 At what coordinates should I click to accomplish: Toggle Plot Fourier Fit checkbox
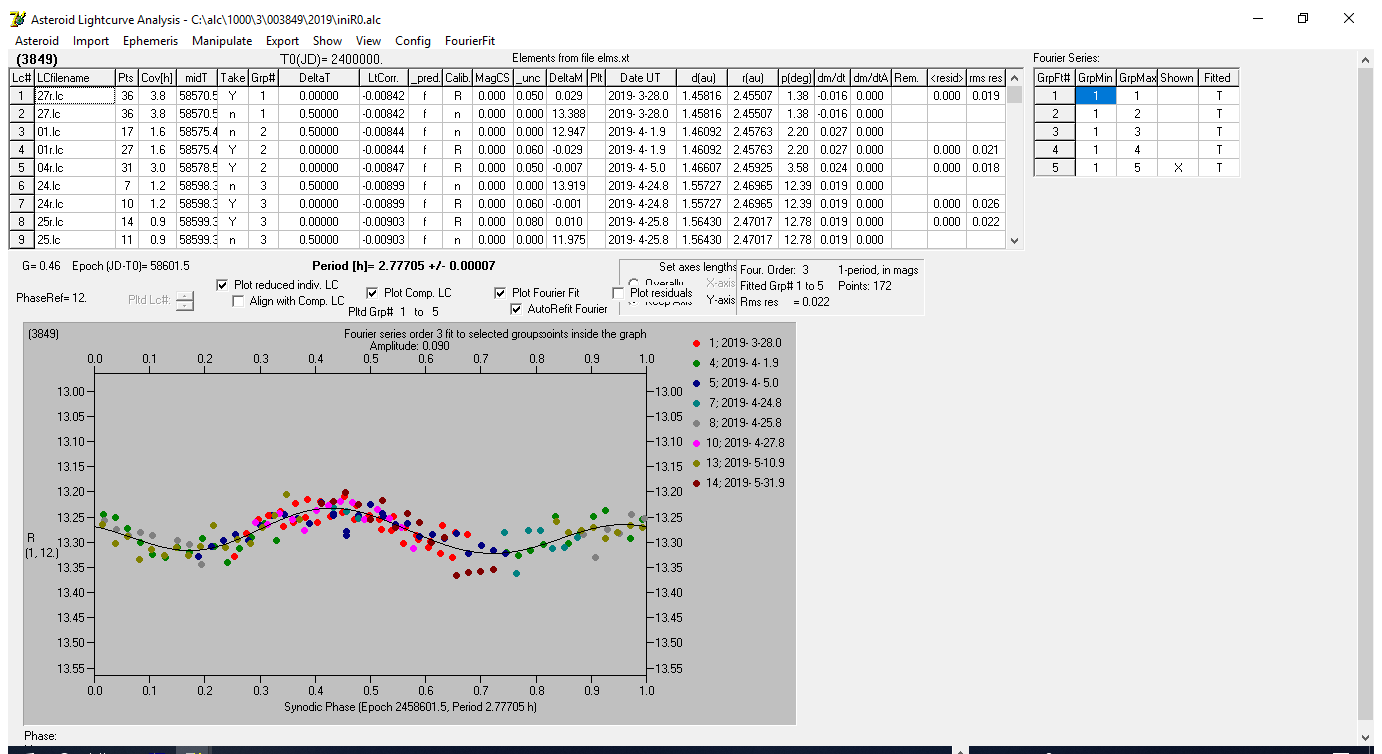501,293
